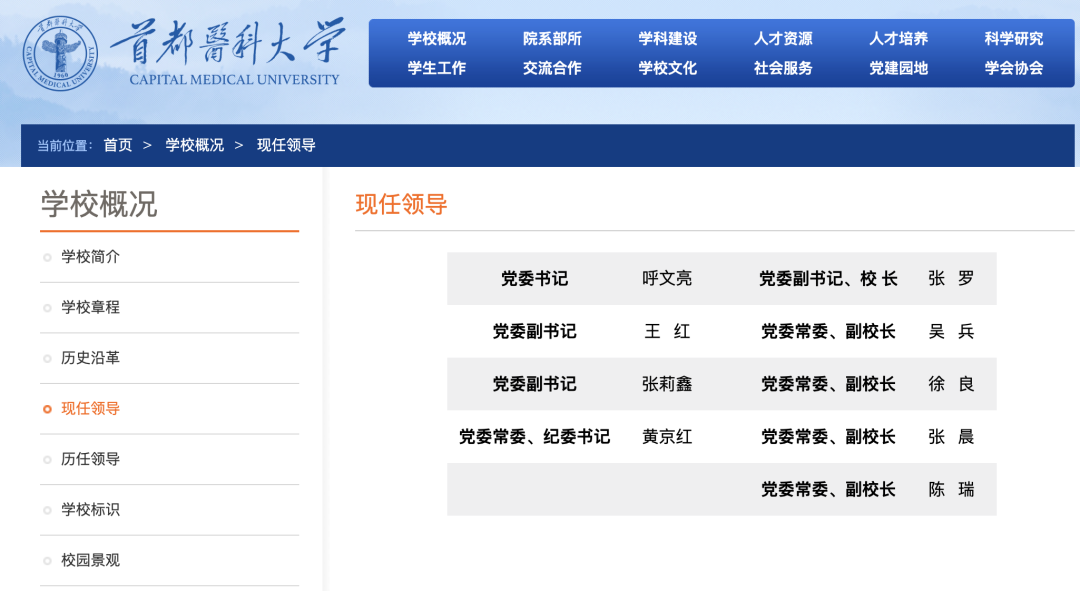Open 学校章程 in the sidebar
This screenshot has width=1080, height=591.
point(90,307)
